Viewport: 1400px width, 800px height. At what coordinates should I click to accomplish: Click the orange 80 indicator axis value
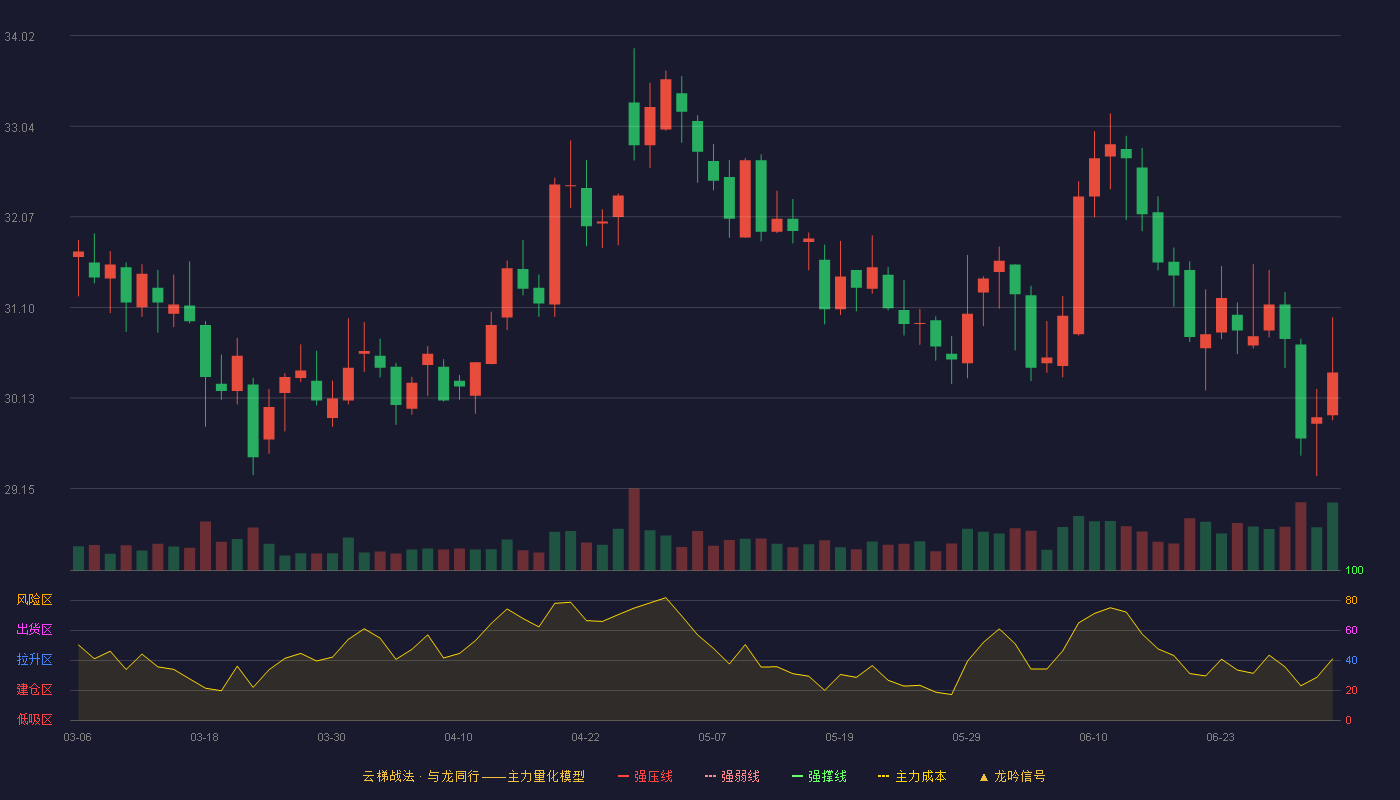[1351, 601]
